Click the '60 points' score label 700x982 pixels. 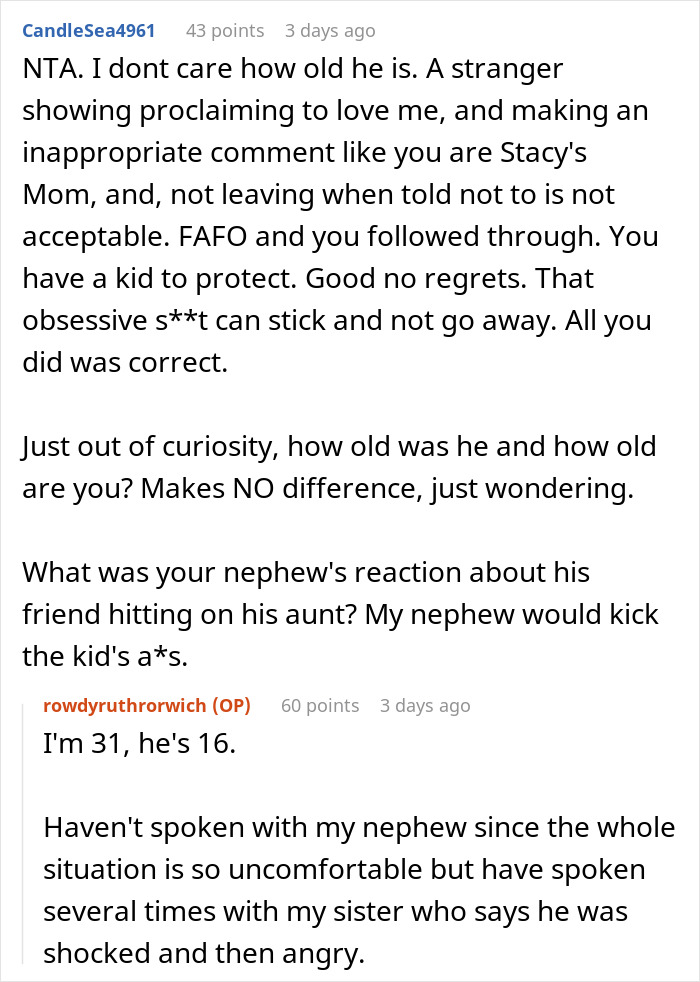pos(319,705)
